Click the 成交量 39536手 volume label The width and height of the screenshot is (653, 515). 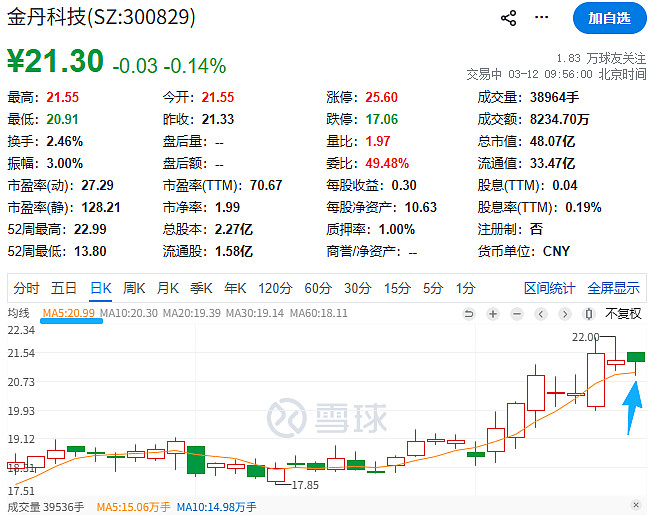46,507
